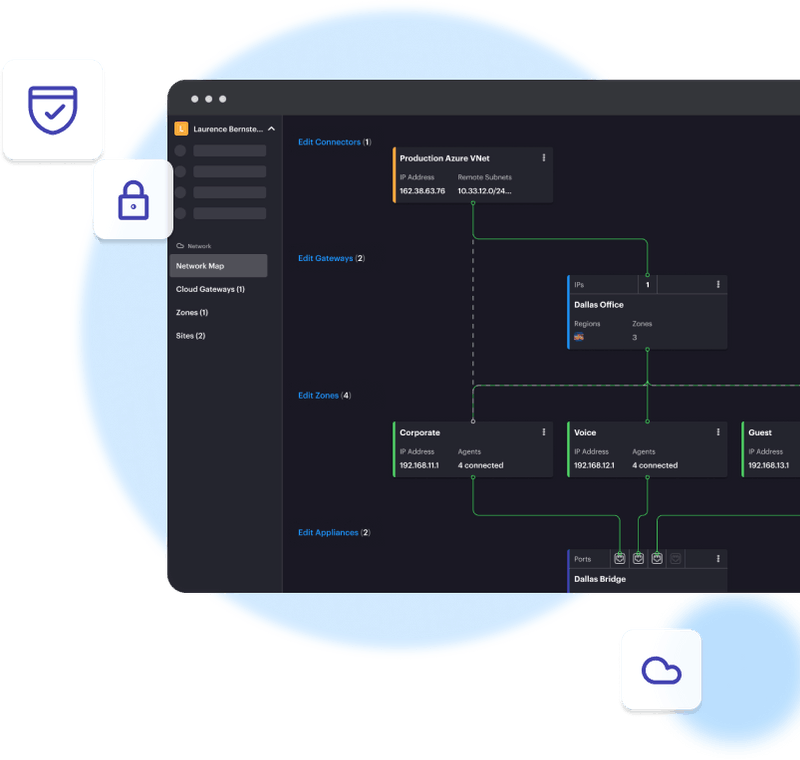This screenshot has width=800, height=760.
Task: Click Laurence Bernstein's orange avatar
Action: pyautogui.click(x=181, y=129)
